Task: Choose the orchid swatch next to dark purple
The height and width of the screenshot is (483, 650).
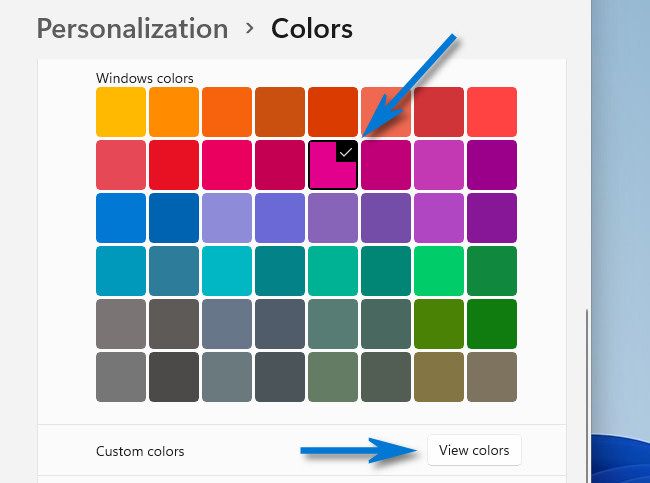Action: (x=439, y=165)
